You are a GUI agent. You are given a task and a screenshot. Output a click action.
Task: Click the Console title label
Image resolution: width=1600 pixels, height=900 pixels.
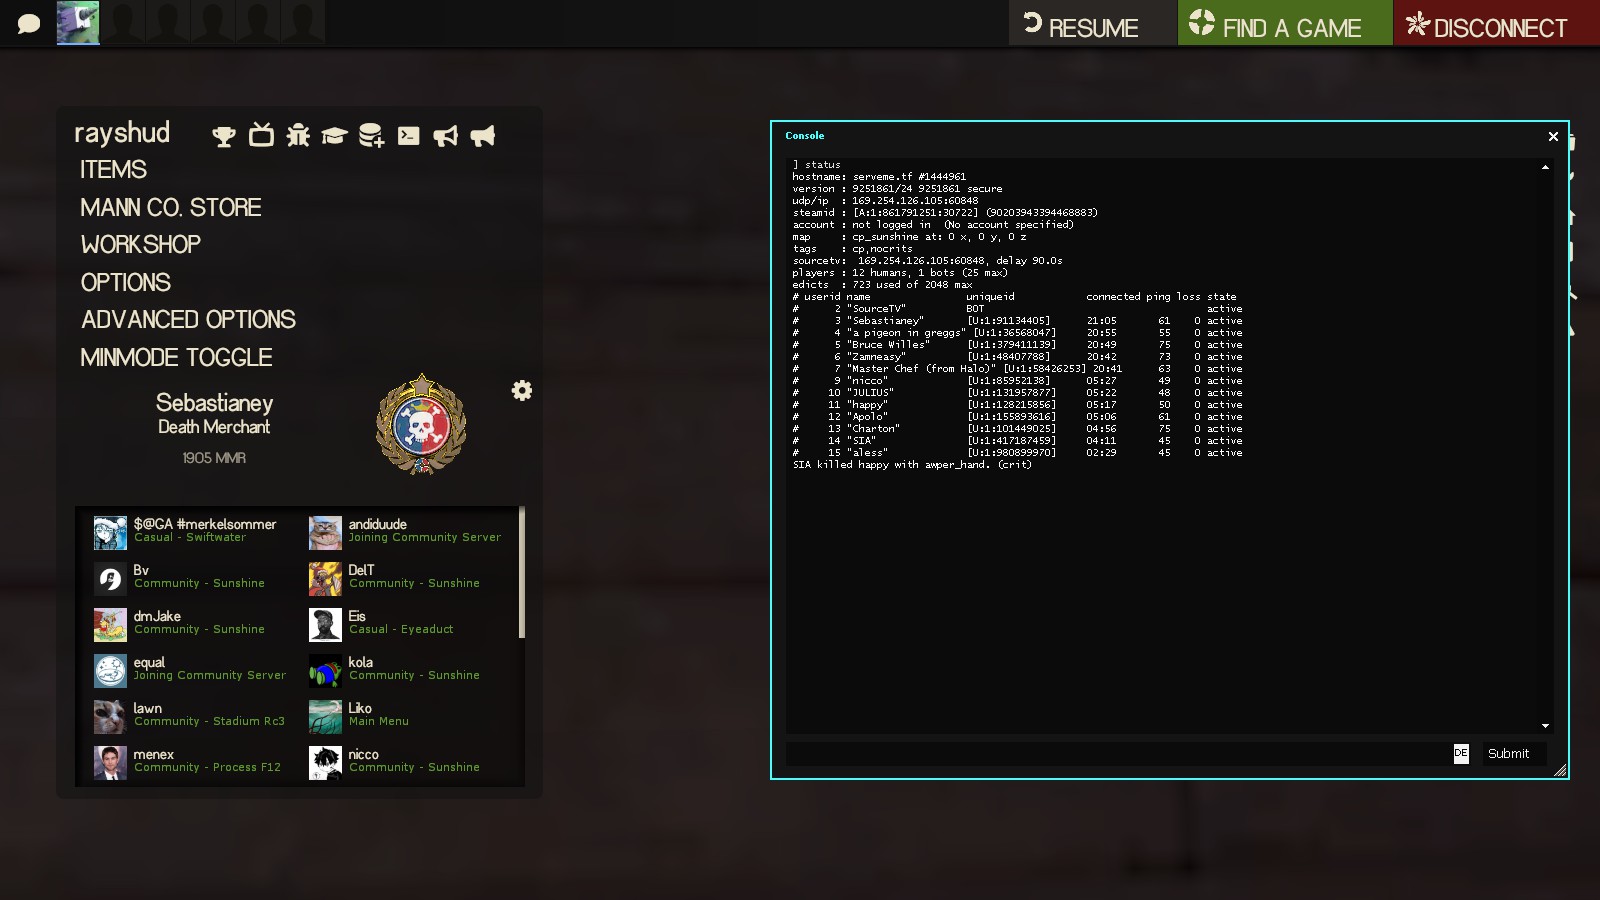(x=804, y=136)
